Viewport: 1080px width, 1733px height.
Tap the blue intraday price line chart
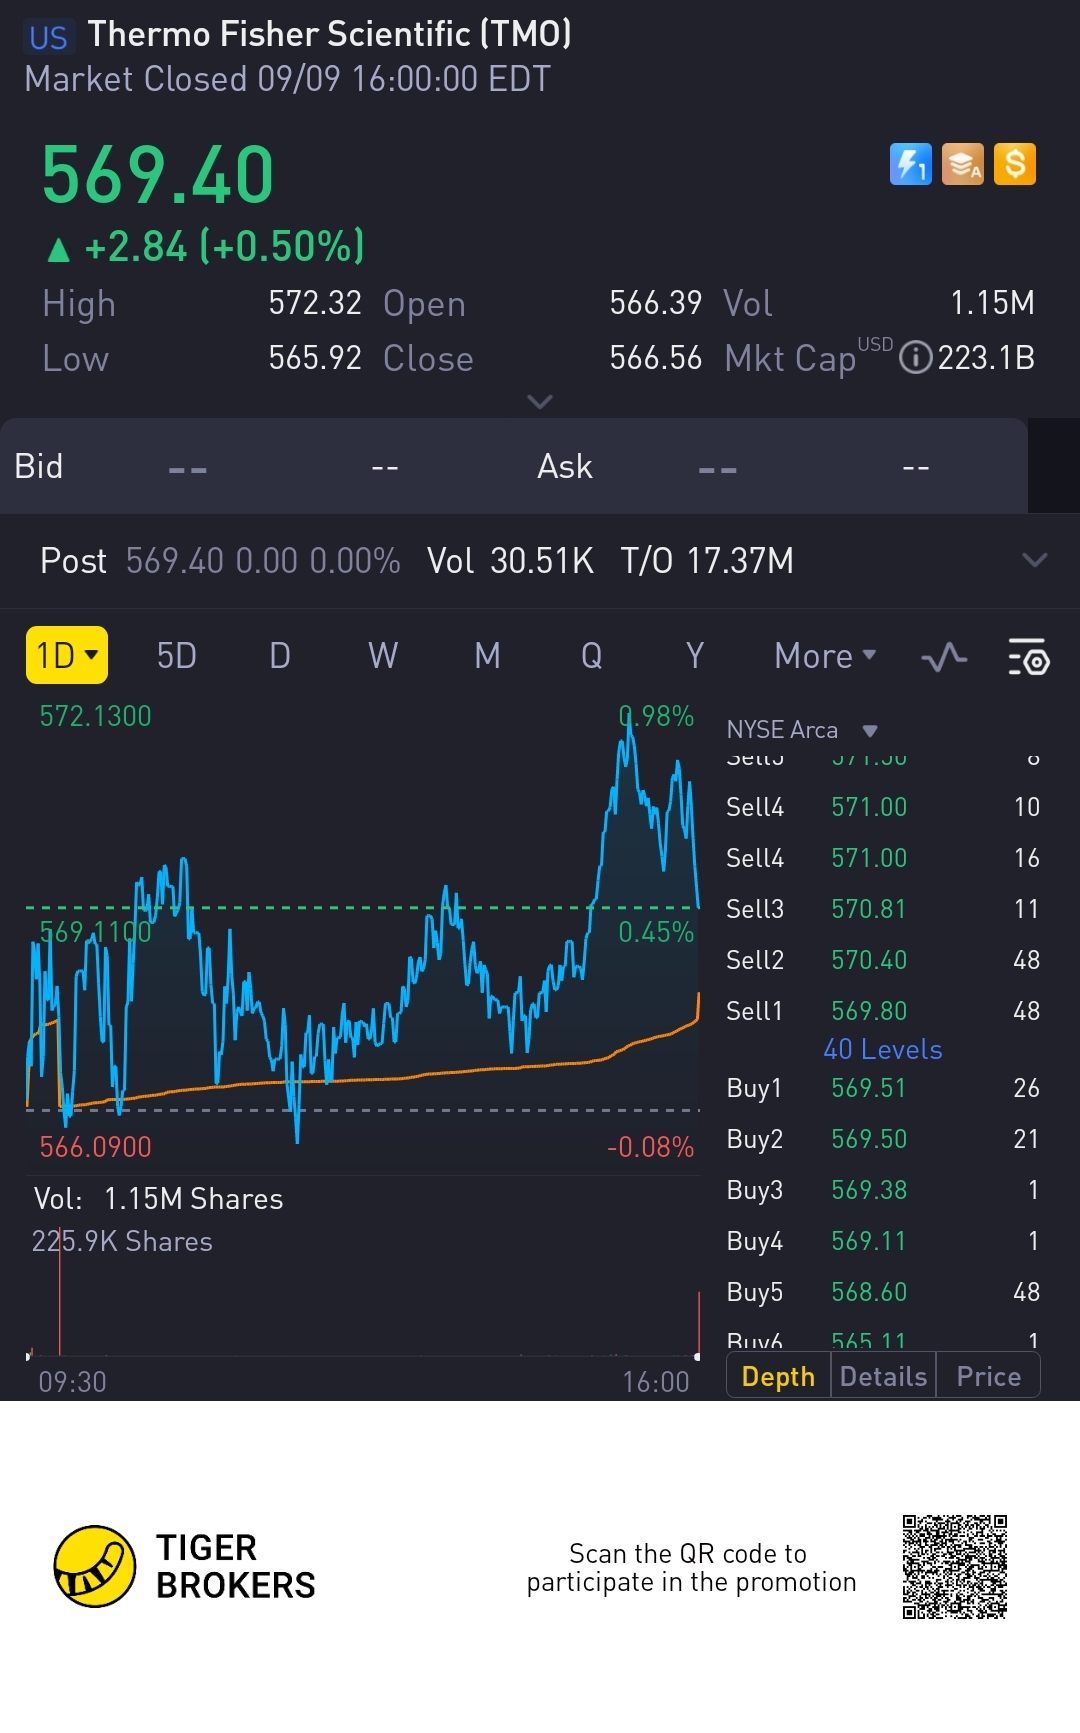362,930
